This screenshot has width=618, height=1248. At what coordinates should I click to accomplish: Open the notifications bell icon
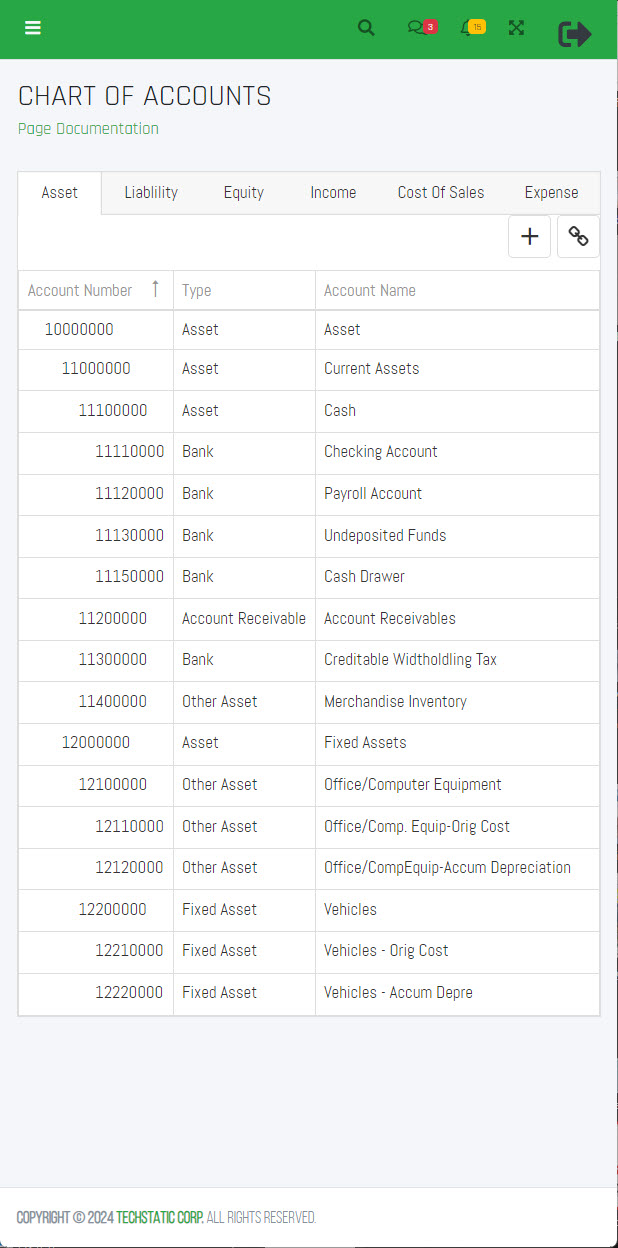(x=467, y=29)
